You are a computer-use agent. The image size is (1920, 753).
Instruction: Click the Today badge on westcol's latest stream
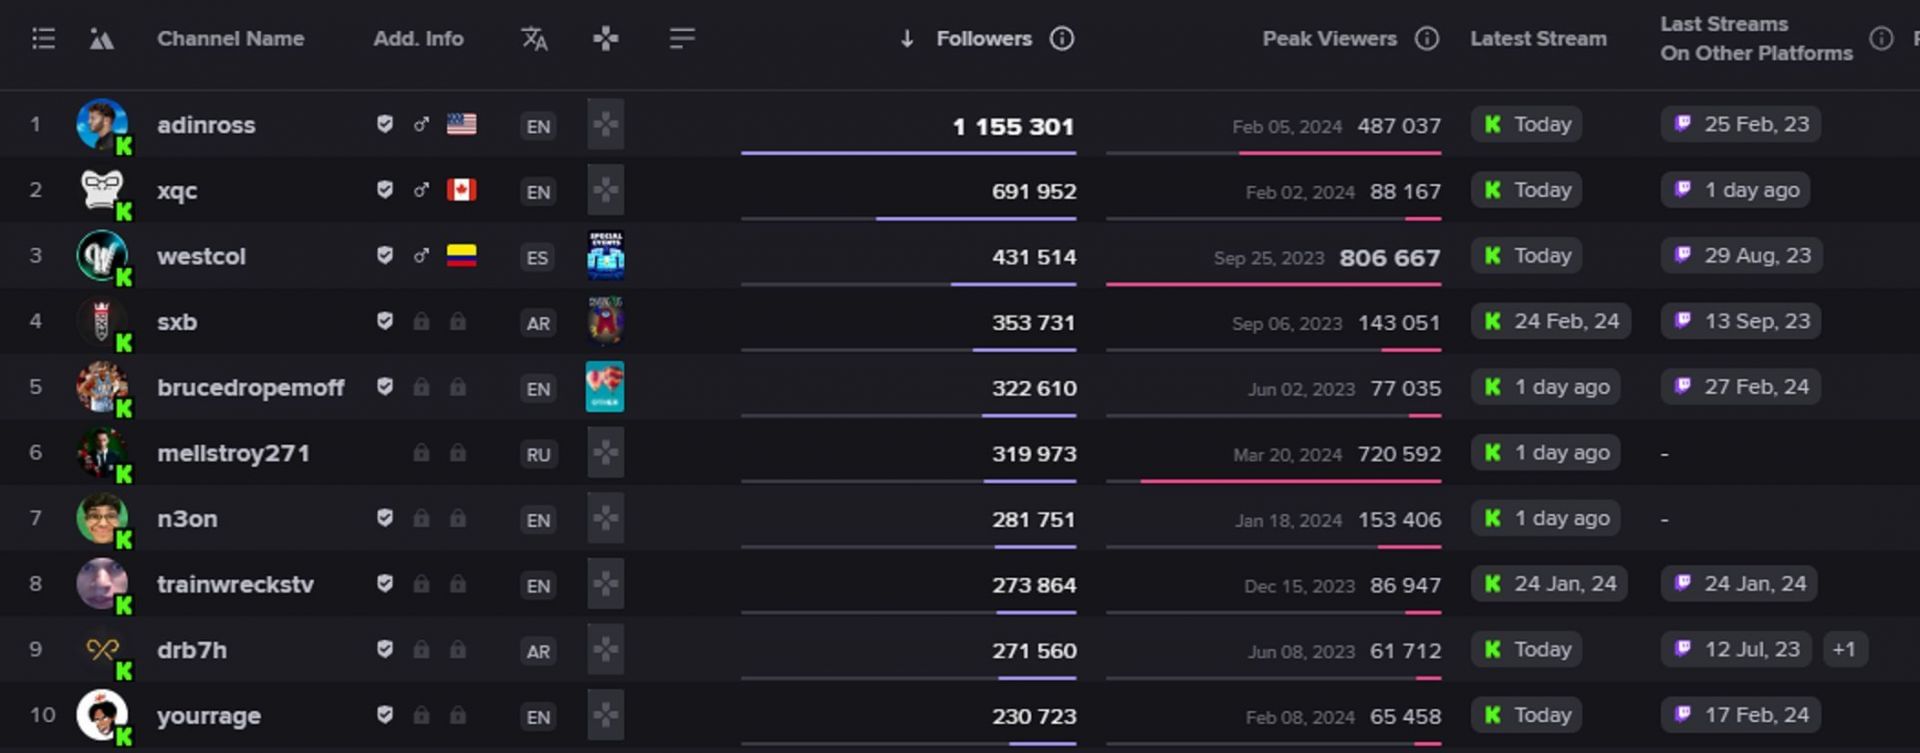point(1526,255)
